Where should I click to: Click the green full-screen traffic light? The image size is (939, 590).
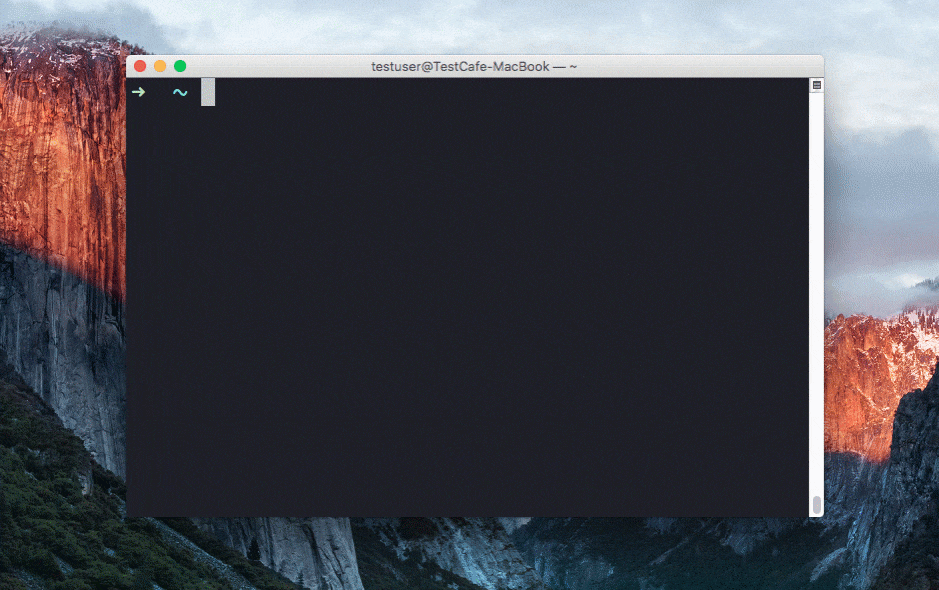tap(179, 64)
